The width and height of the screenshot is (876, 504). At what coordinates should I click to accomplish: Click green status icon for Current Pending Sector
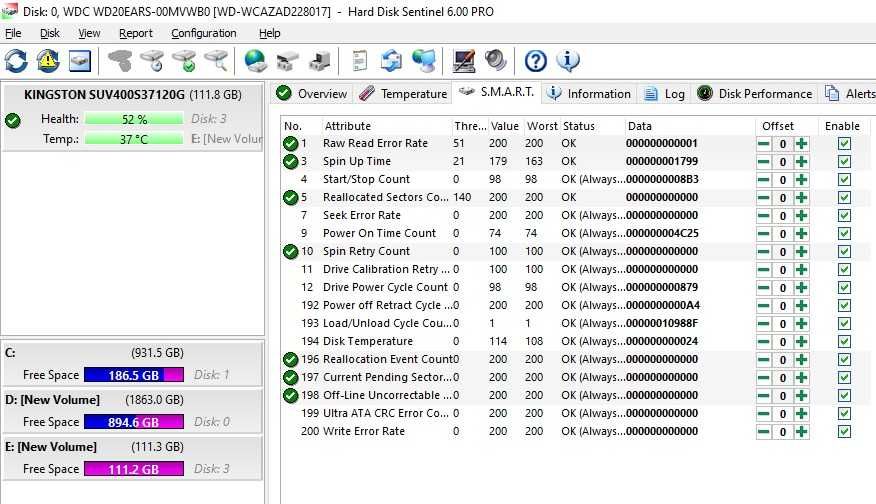291,377
